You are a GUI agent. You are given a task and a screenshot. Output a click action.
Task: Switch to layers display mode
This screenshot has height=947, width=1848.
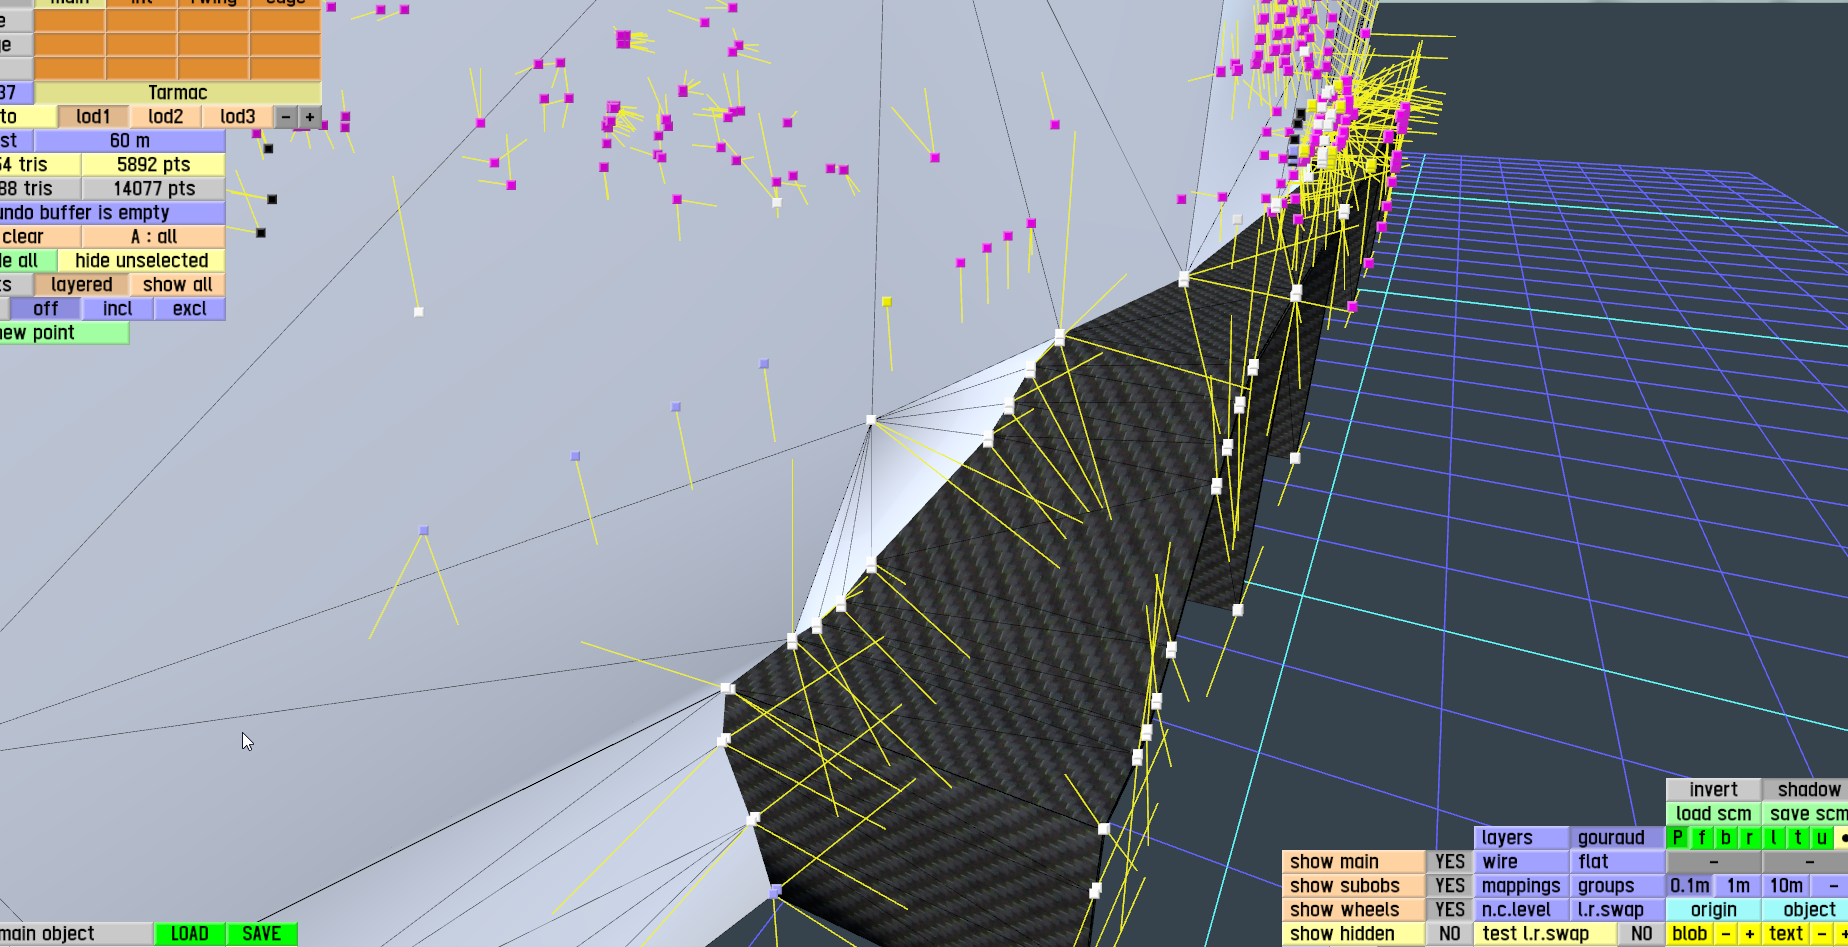(x=1522, y=838)
